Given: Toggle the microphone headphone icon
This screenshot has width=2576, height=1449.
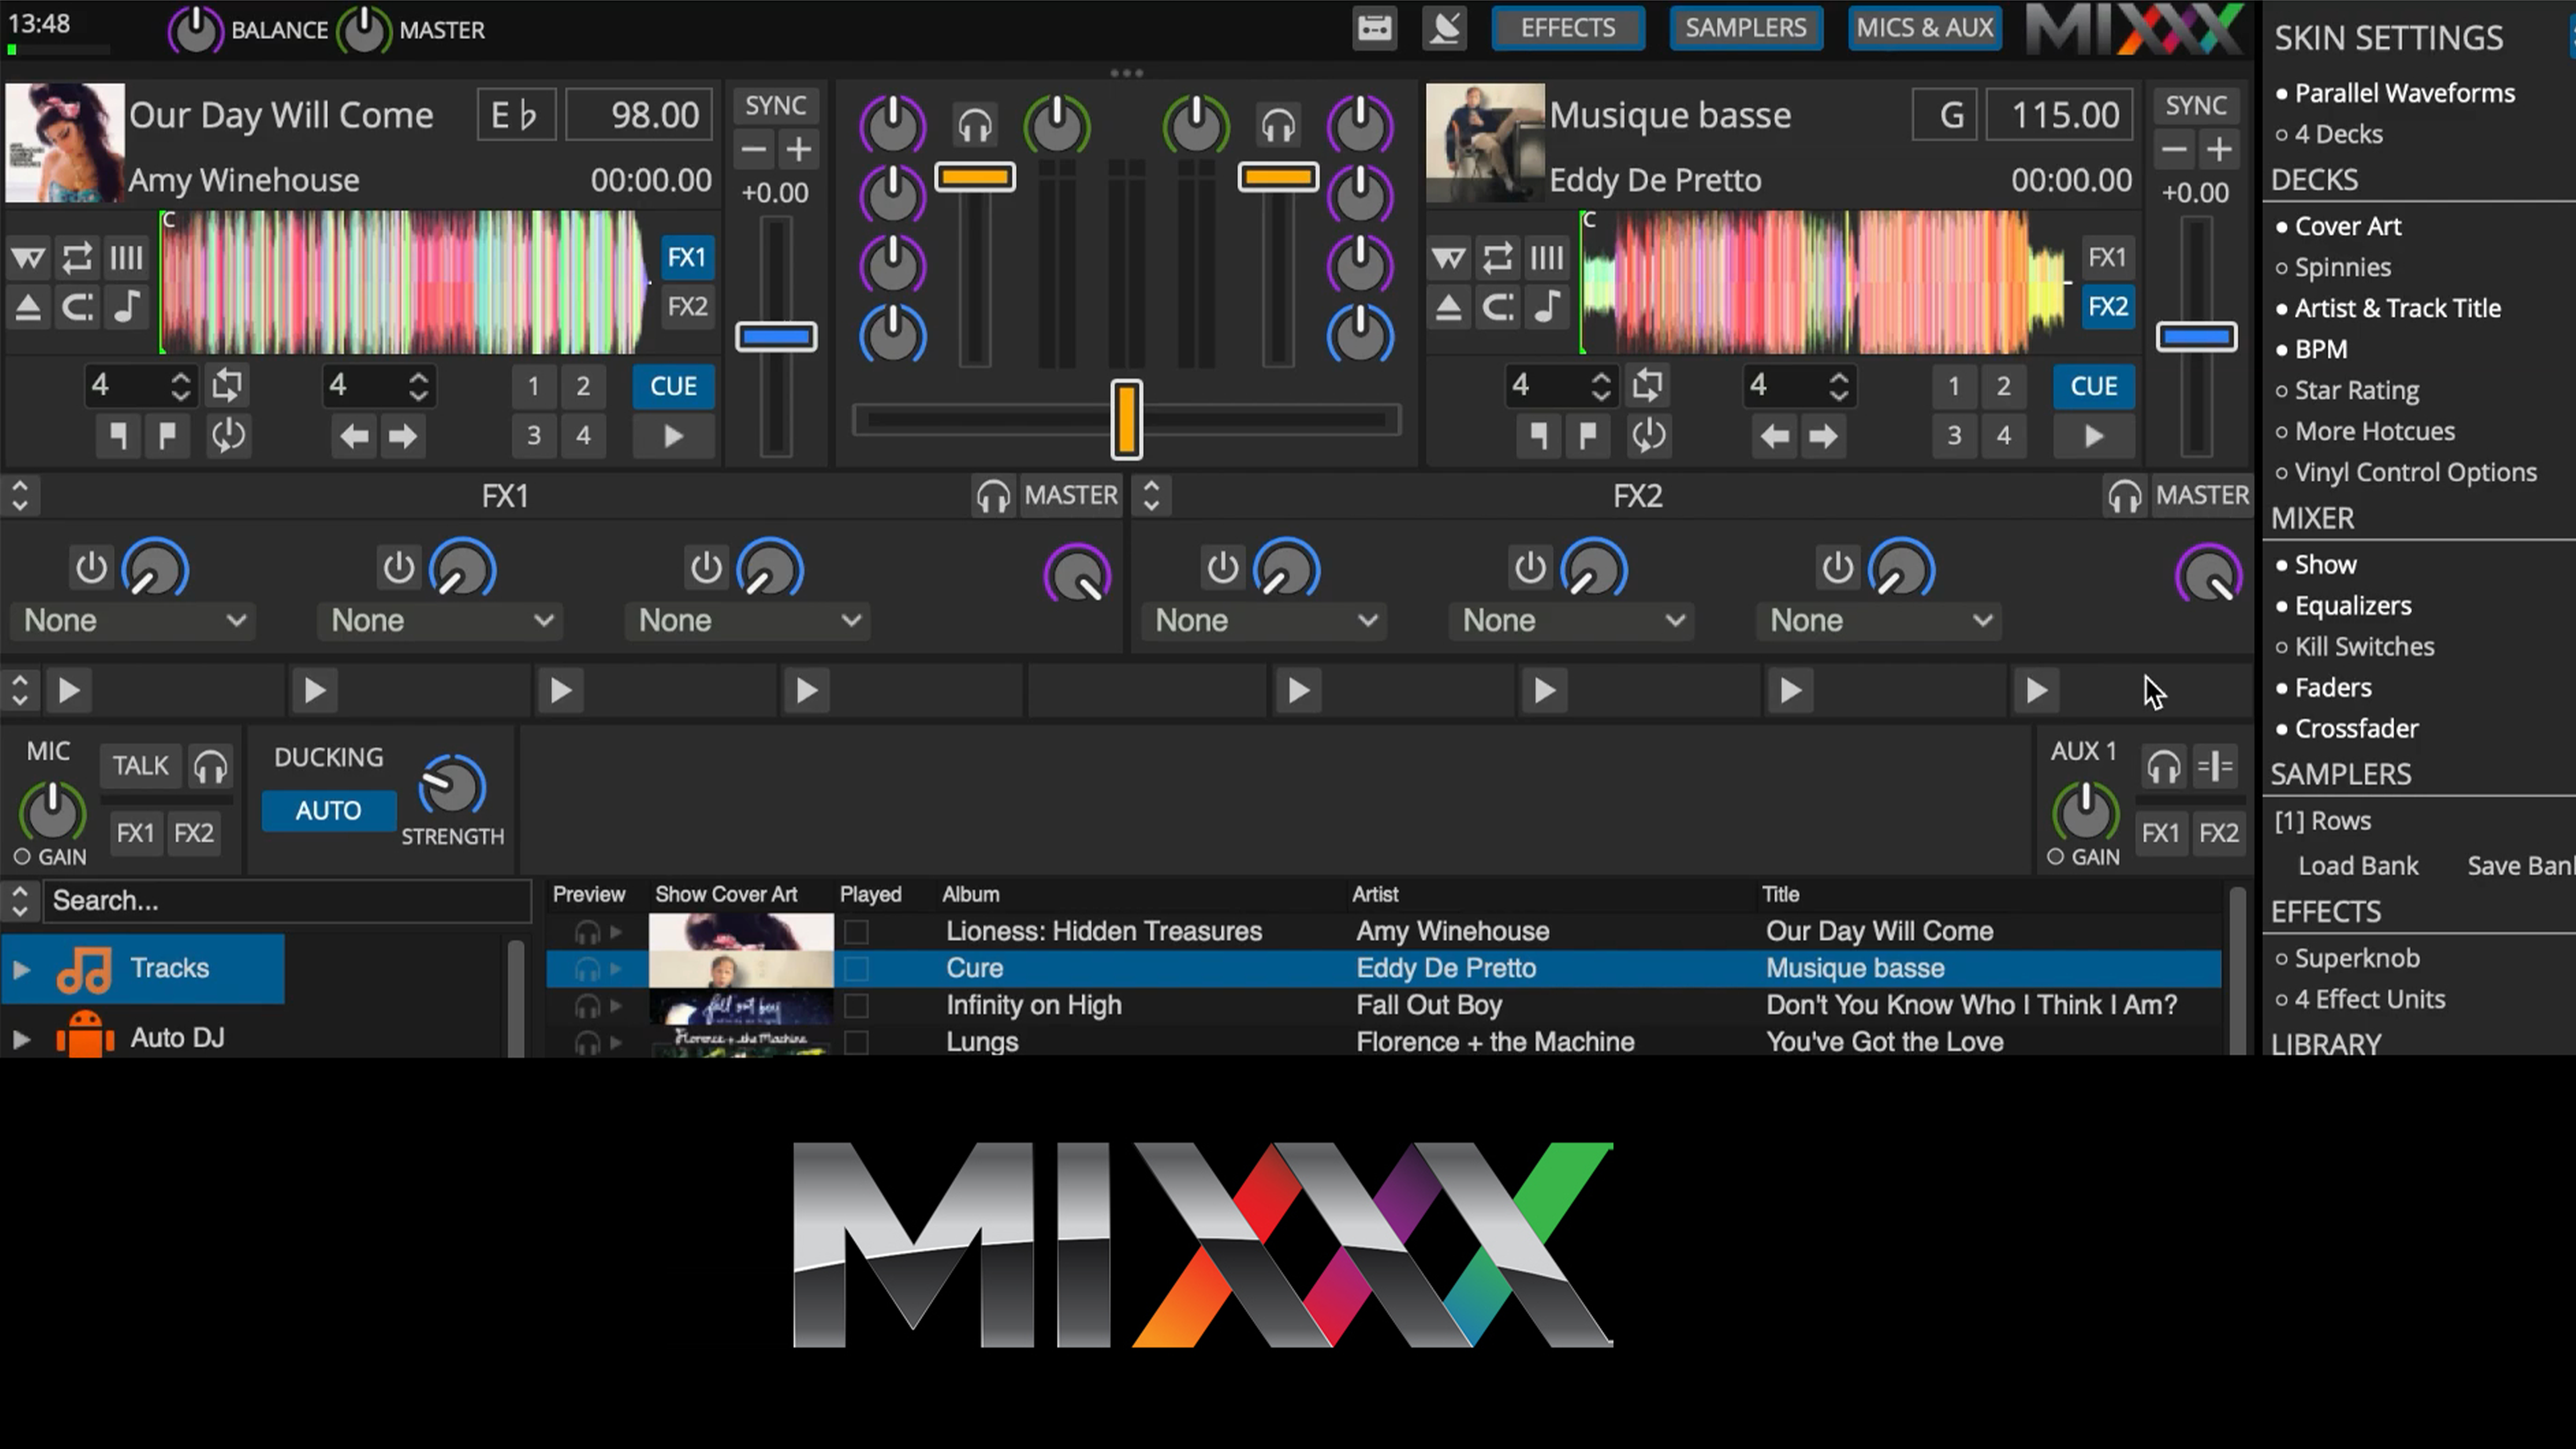Looking at the screenshot, I should coord(210,767).
